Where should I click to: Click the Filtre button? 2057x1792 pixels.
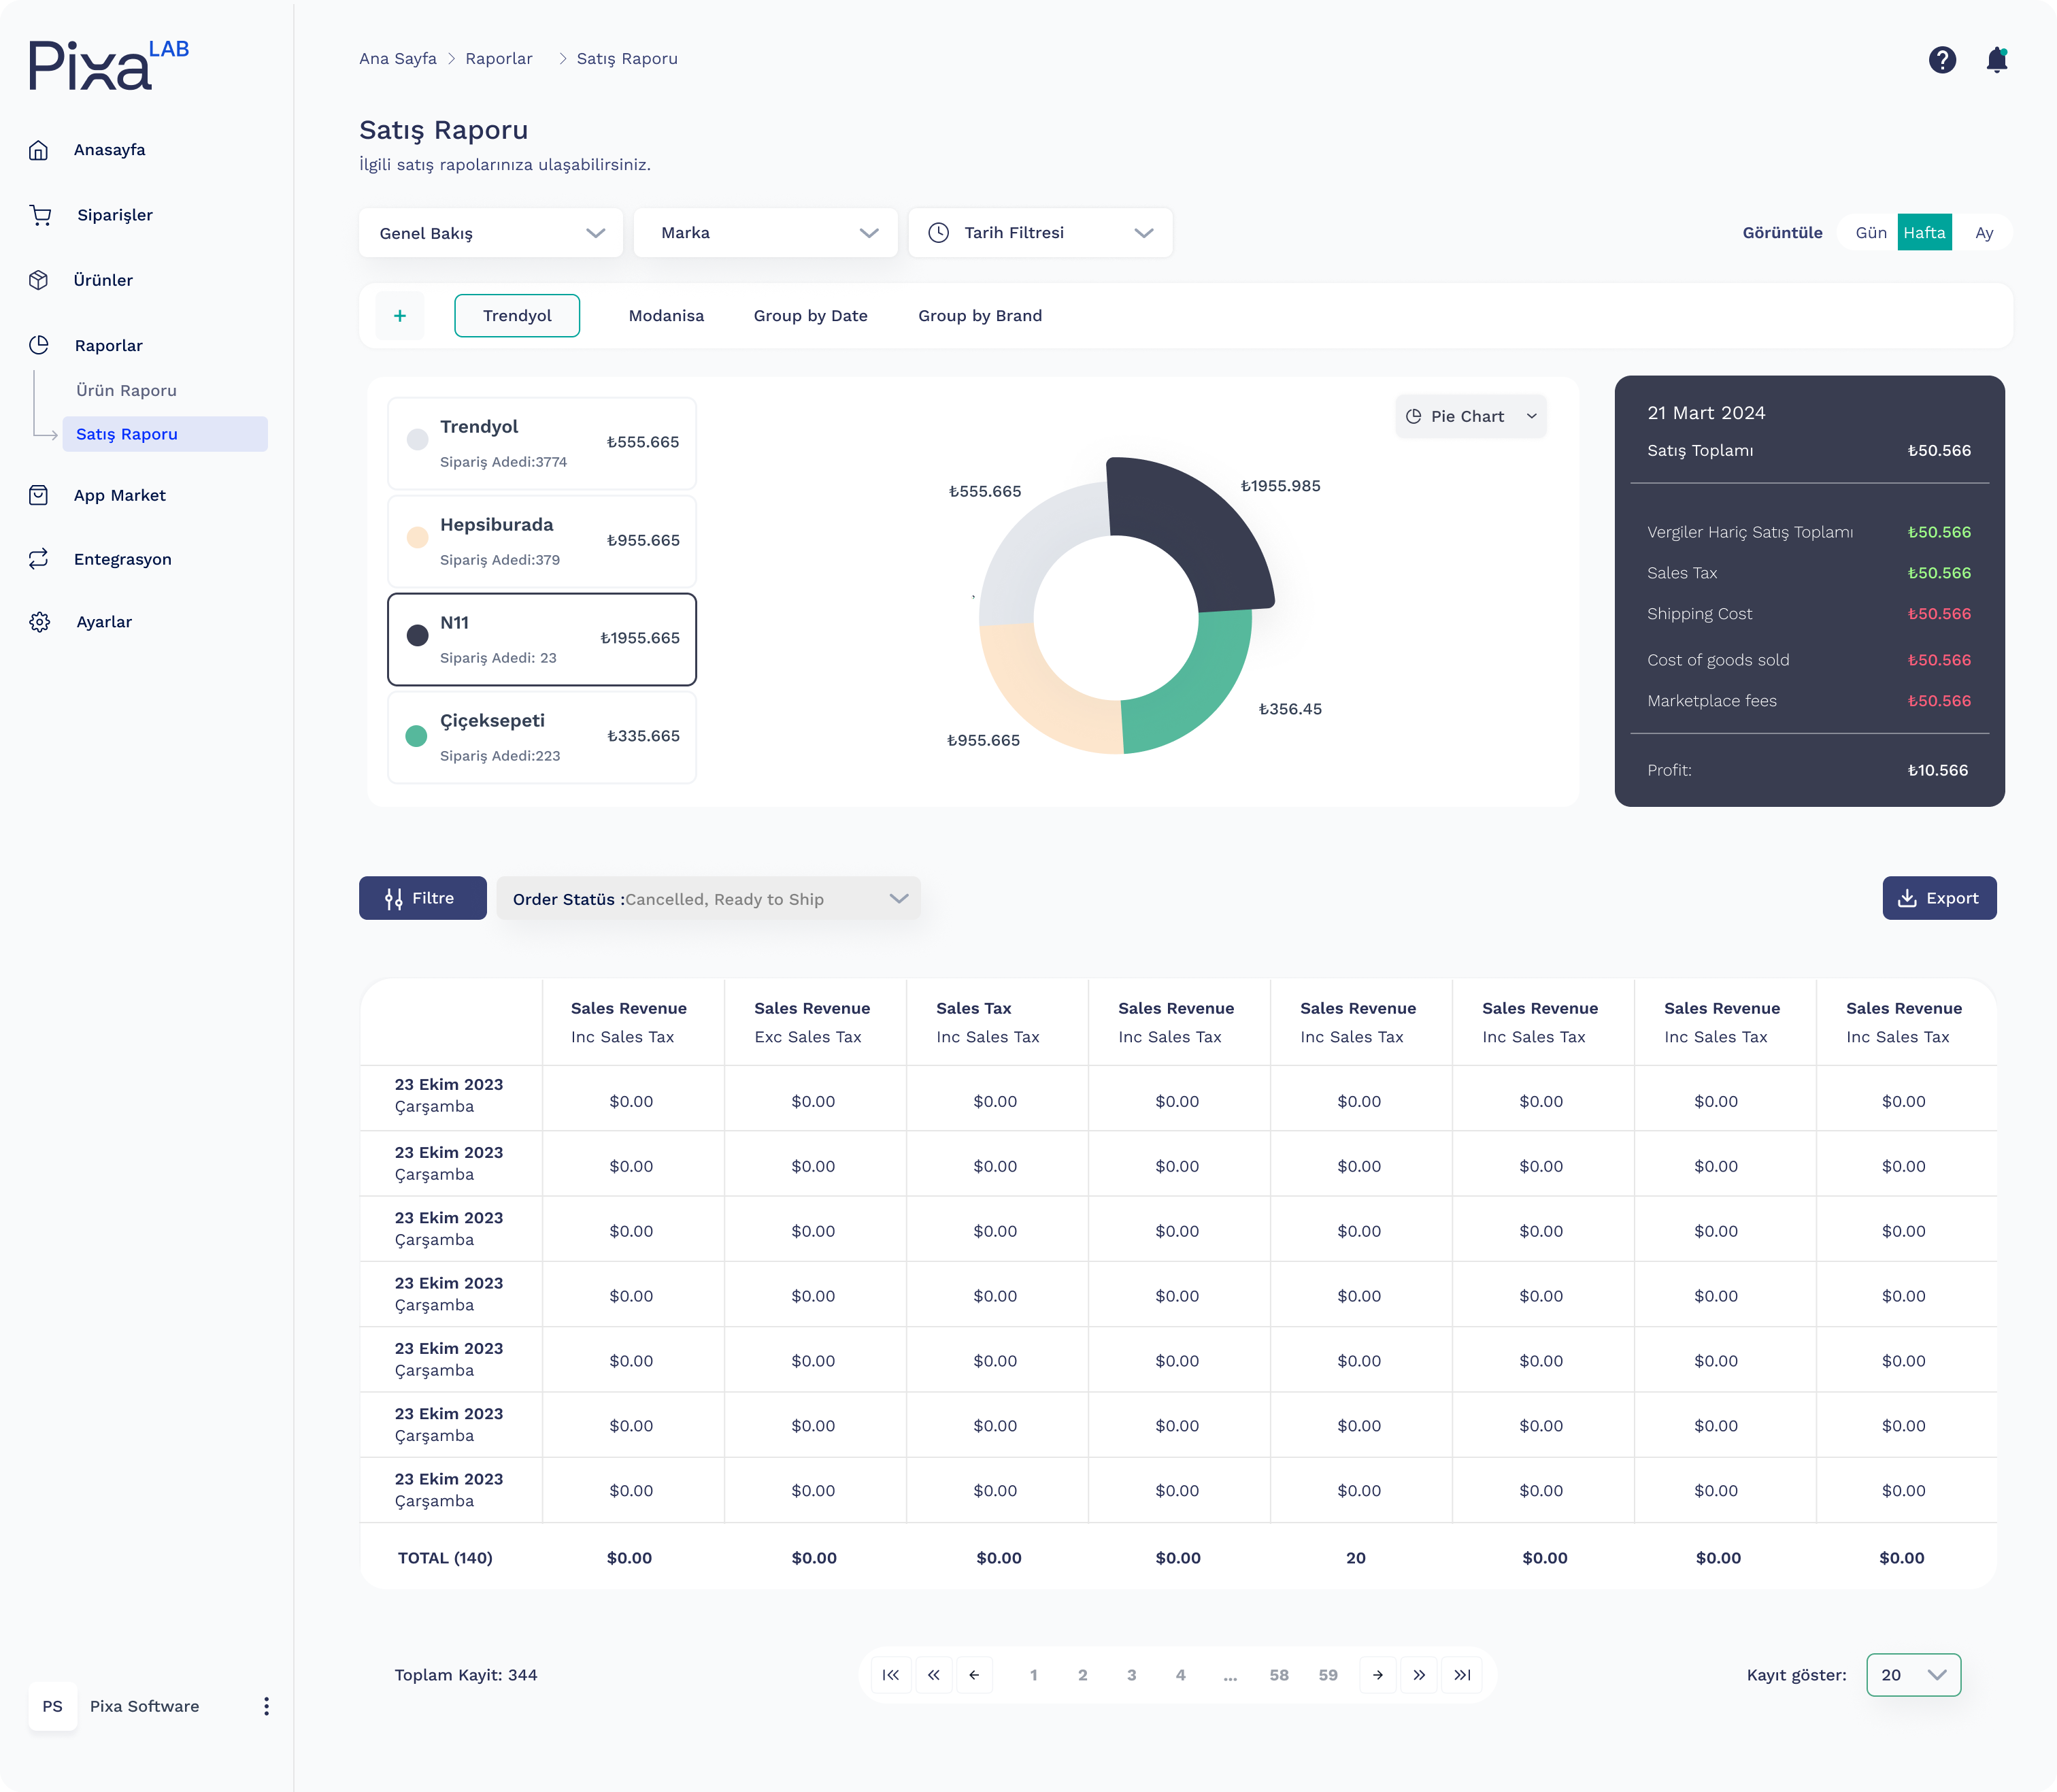pyautogui.click(x=422, y=898)
